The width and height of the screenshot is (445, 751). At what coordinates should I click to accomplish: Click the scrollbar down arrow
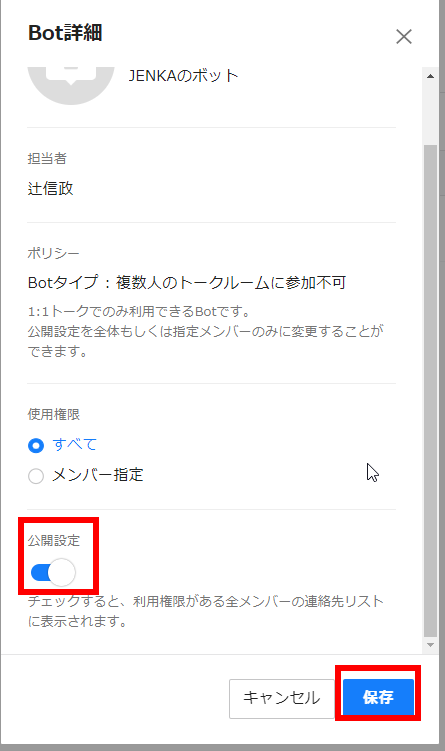click(x=431, y=645)
